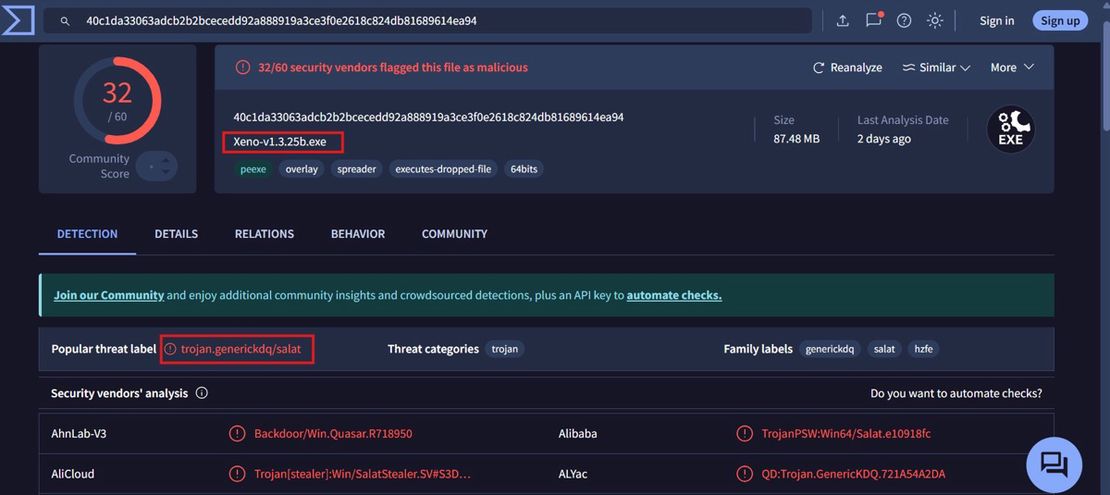Click the VirusTotal logo

tap(18, 19)
